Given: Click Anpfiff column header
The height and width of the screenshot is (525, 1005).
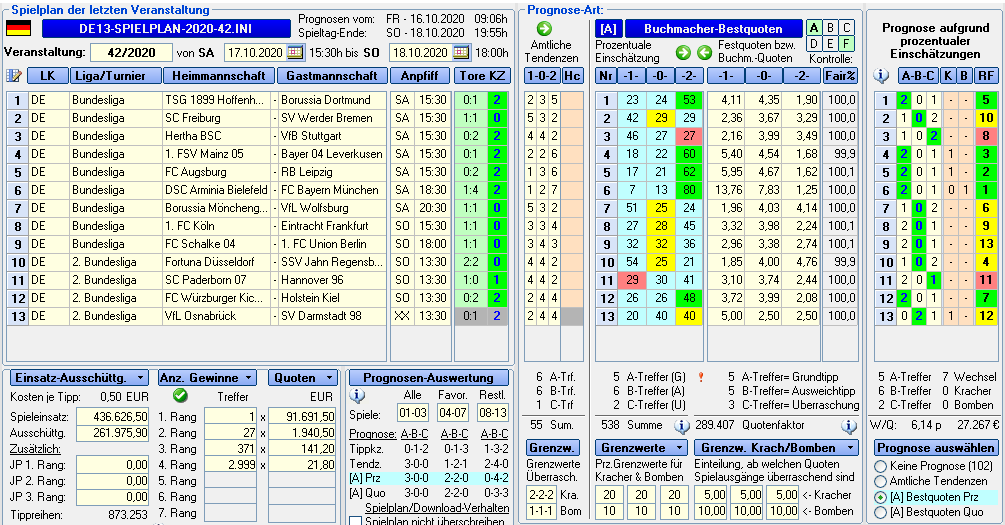Looking at the screenshot, I should tap(420, 76).
